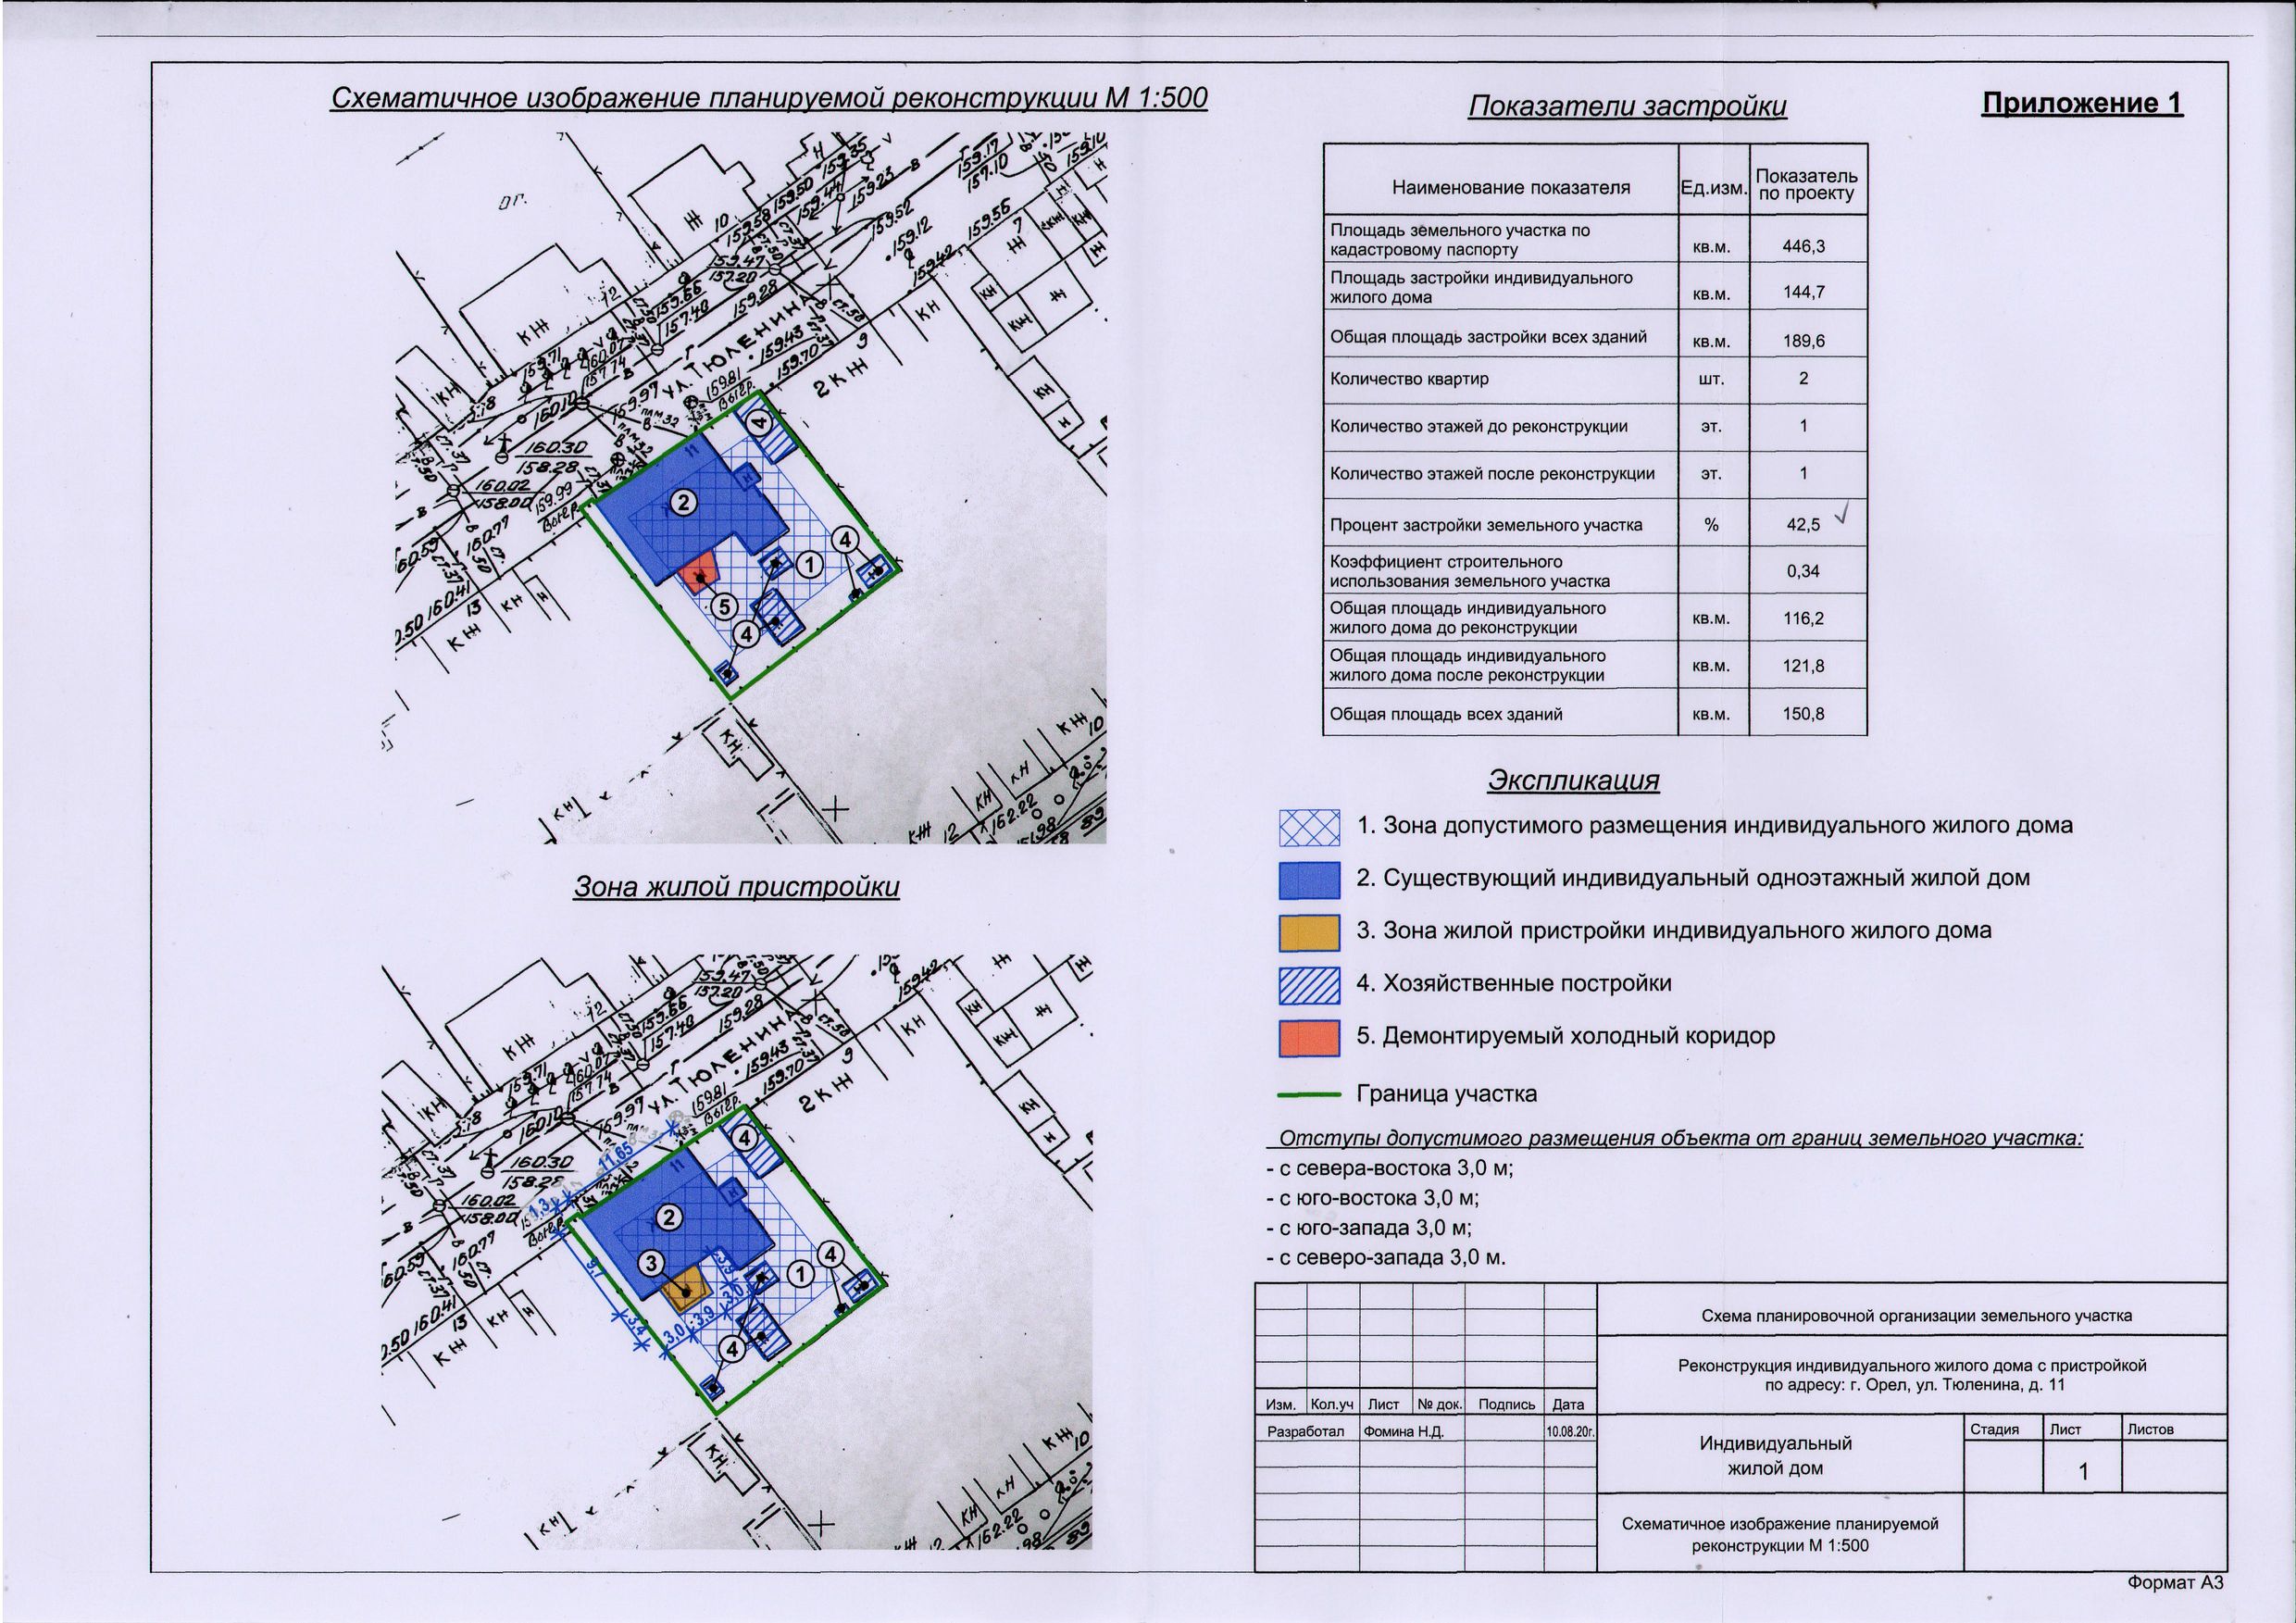Select the 'Листов' header cell
Viewport: 2296px width, 1623px height.
point(2150,1429)
